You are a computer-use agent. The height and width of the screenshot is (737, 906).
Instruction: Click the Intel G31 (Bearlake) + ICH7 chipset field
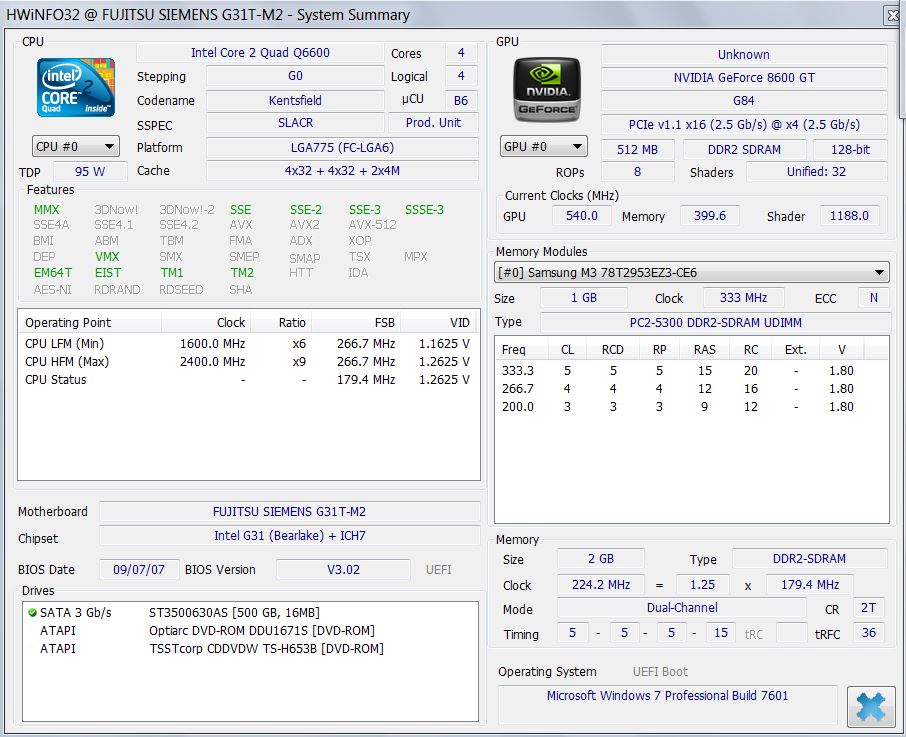coord(289,535)
